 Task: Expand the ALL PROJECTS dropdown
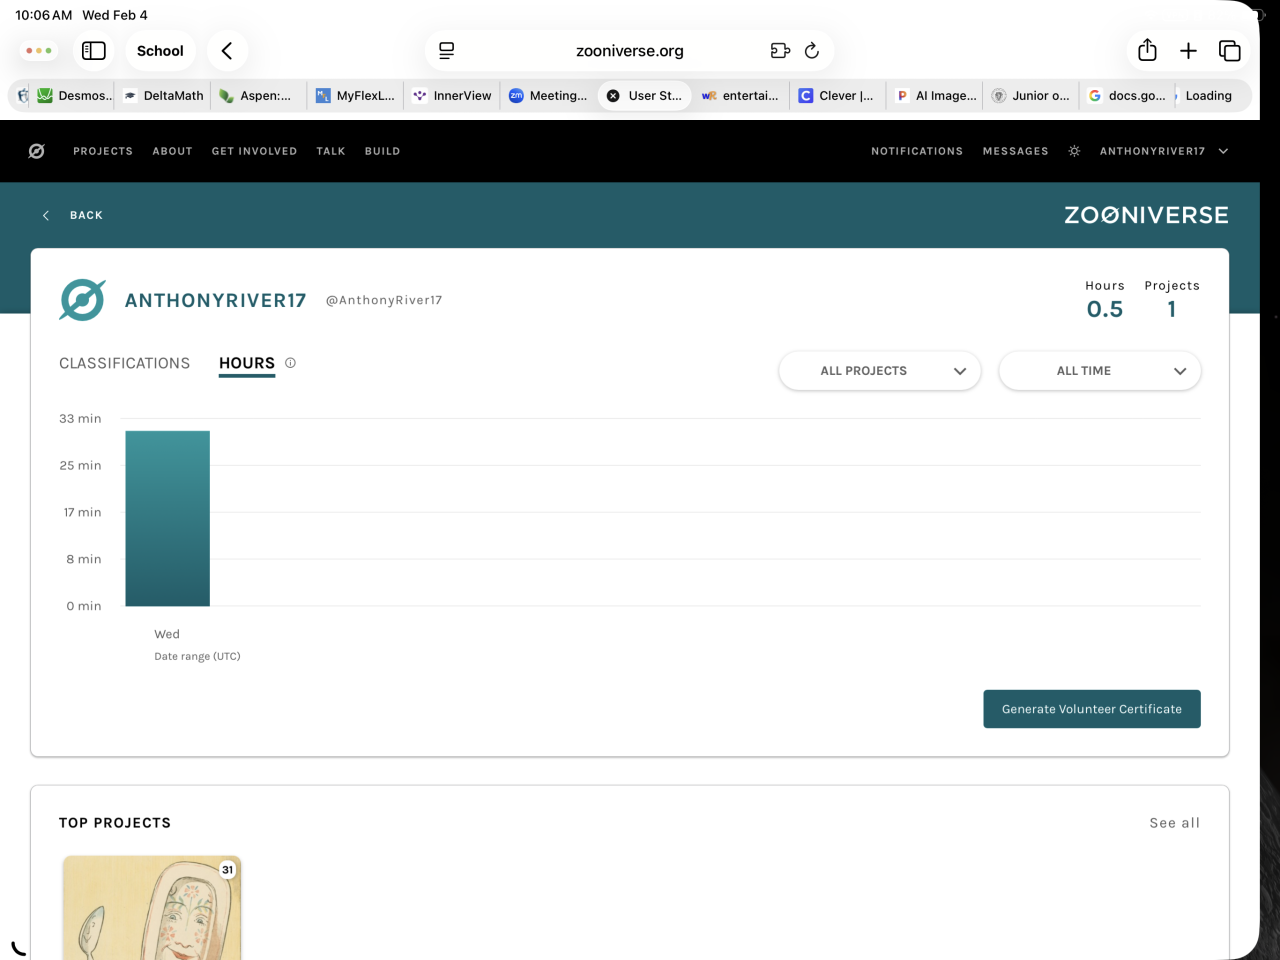click(x=880, y=371)
